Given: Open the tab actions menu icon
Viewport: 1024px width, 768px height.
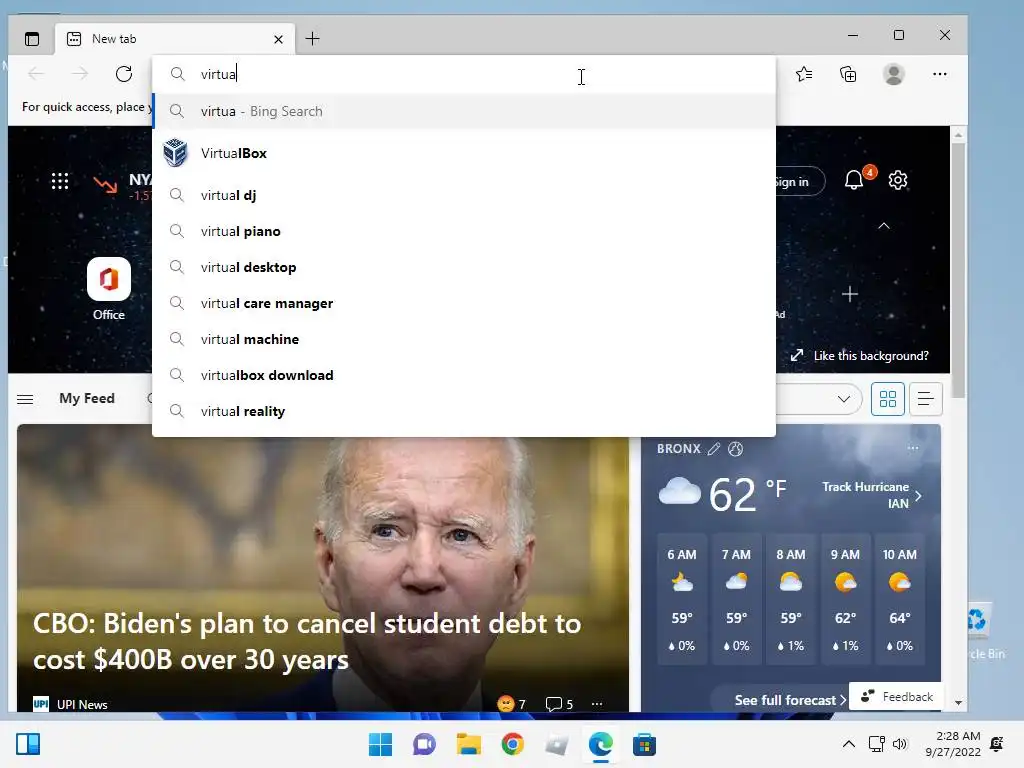Looking at the screenshot, I should (31, 39).
